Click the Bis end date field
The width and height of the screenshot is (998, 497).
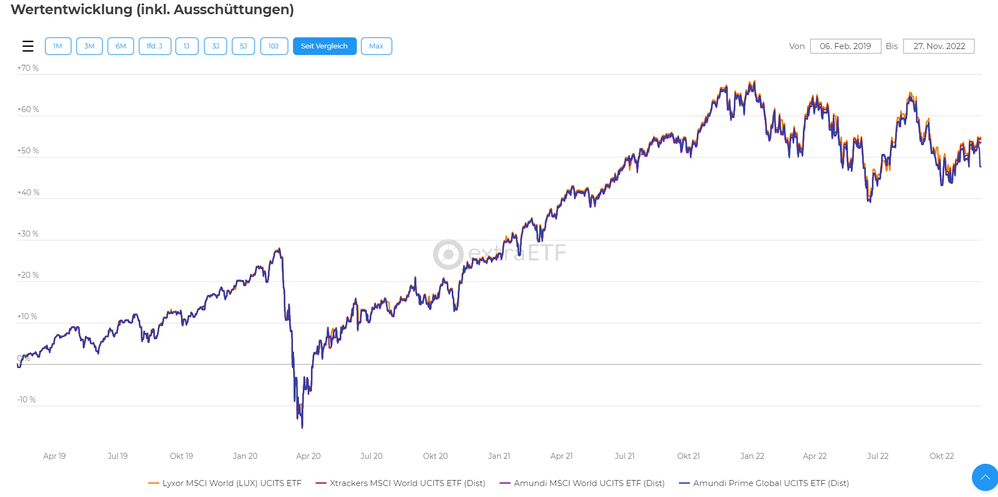click(938, 46)
